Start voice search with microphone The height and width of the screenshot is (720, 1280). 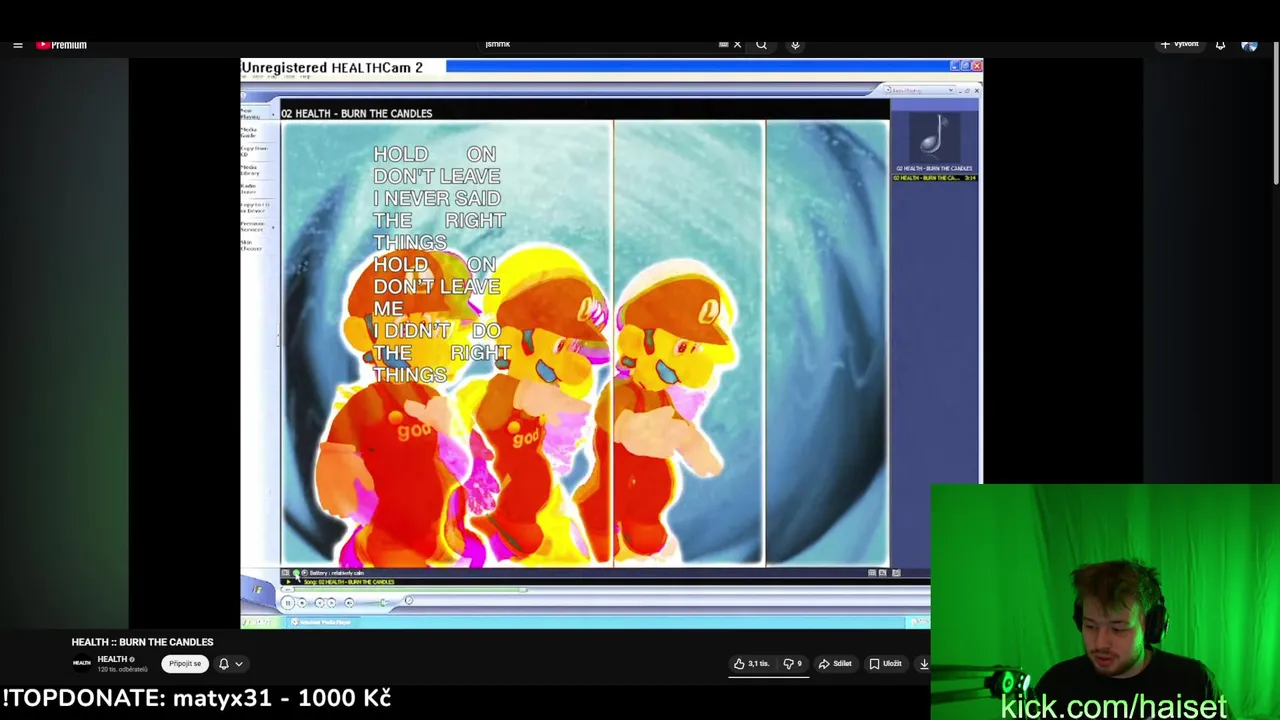coord(795,44)
